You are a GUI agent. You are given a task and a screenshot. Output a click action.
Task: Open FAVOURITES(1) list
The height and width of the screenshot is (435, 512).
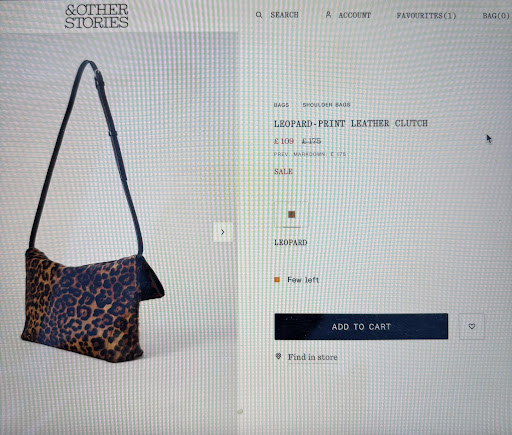(426, 16)
